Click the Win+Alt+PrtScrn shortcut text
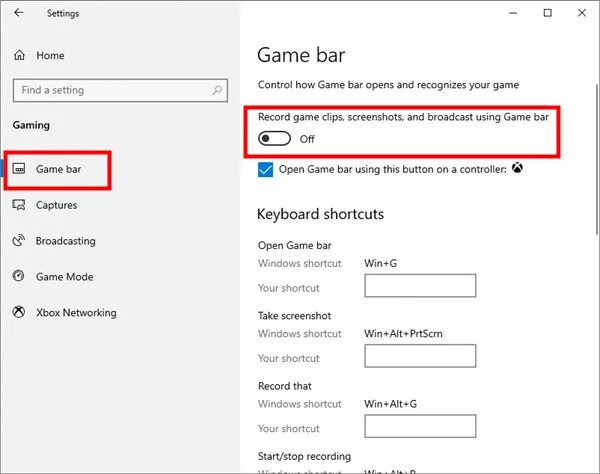 coord(403,334)
